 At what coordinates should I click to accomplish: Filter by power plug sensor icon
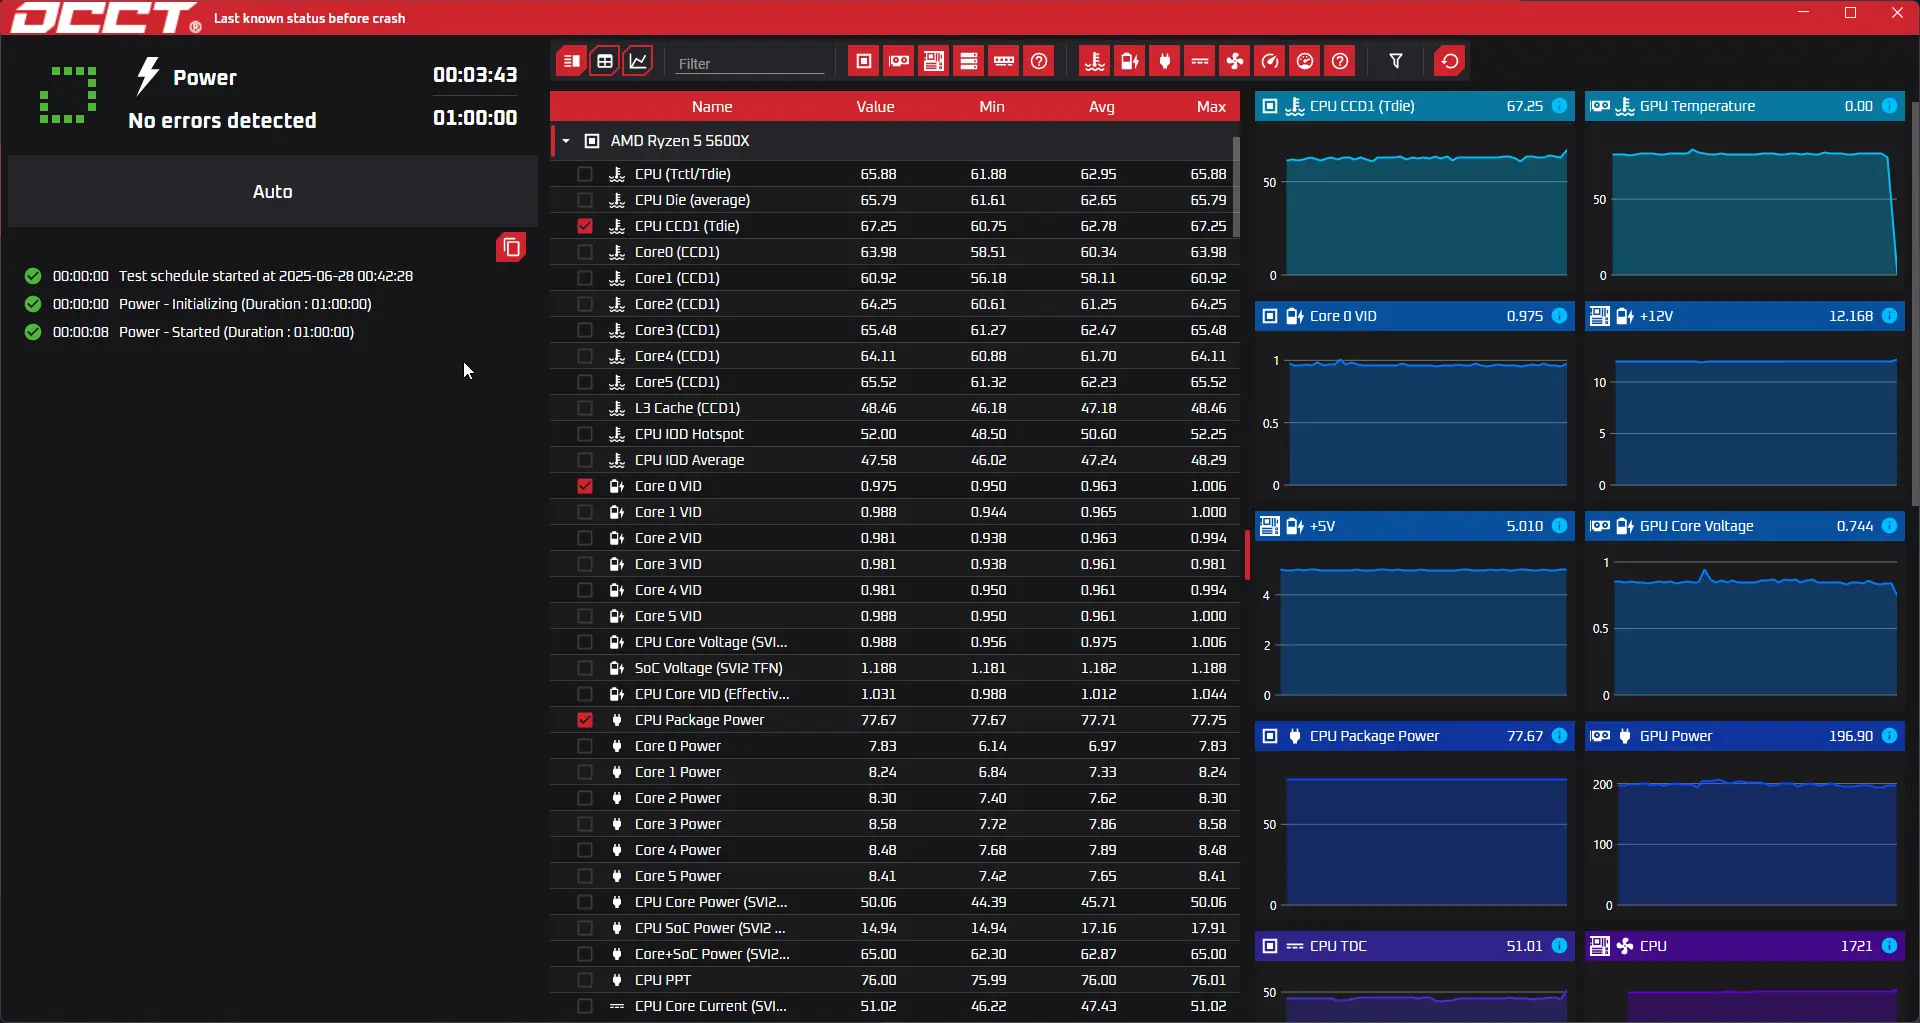[x=1165, y=62]
